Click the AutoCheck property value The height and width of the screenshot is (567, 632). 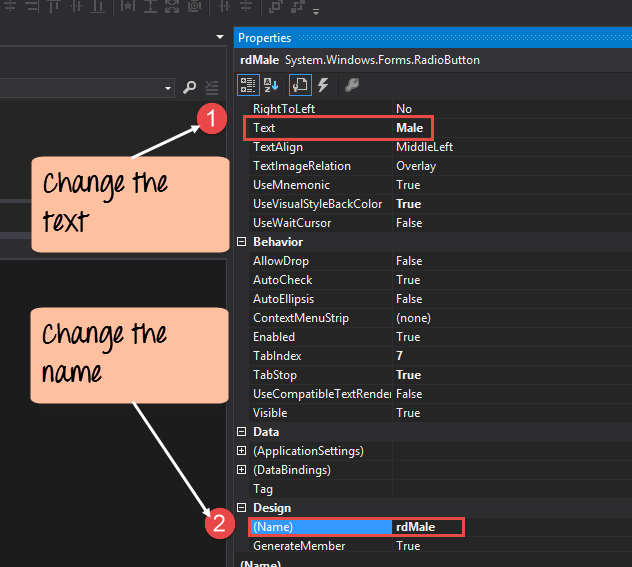(x=408, y=280)
